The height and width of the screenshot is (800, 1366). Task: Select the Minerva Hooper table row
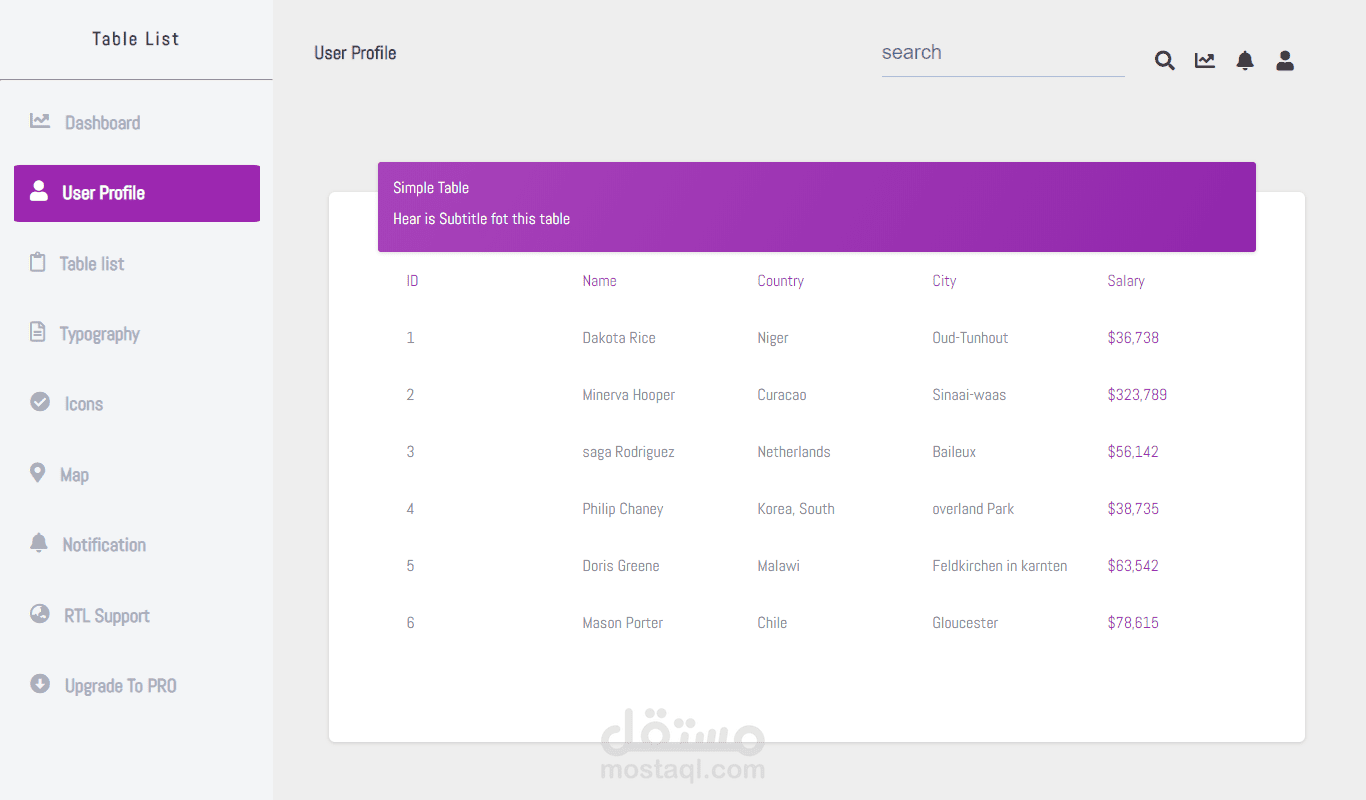click(628, 395)
